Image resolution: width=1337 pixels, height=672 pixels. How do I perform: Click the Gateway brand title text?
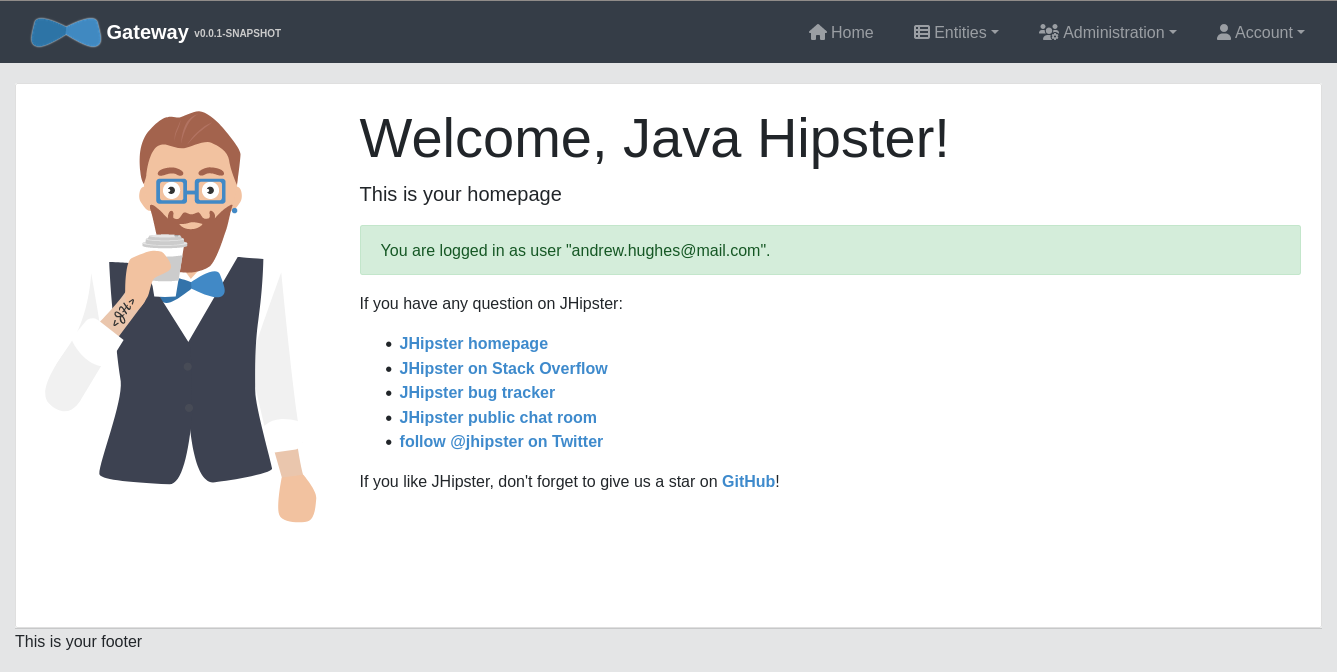[147, 32]
